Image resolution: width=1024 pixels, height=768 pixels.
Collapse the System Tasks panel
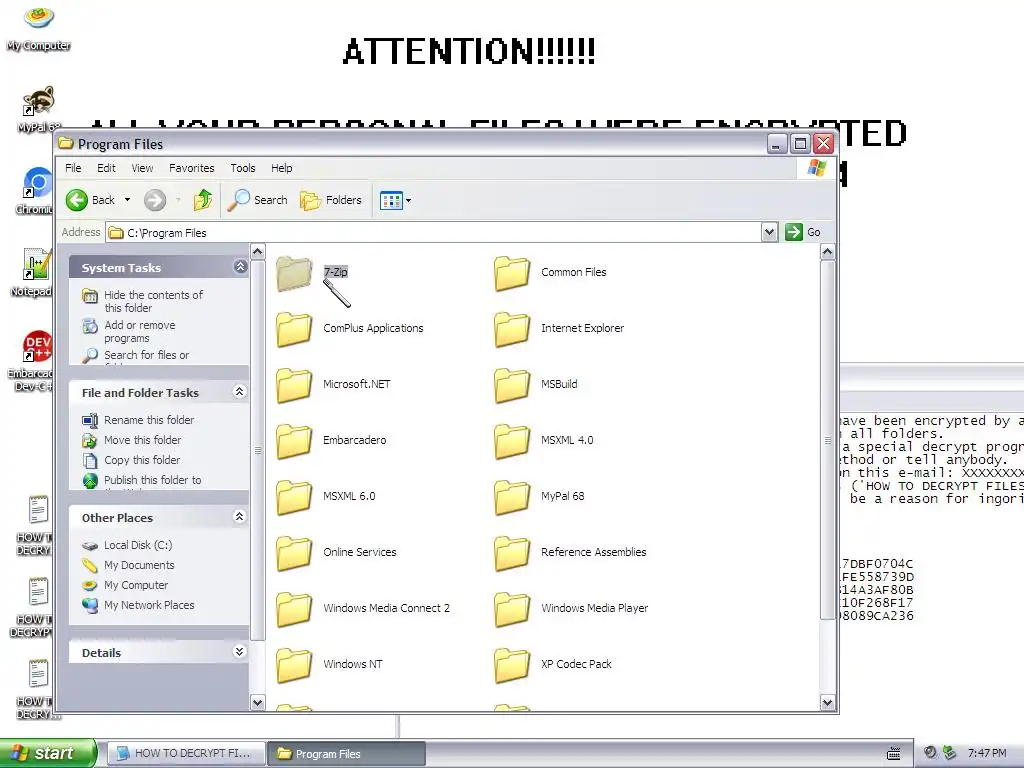coord(240,266)
